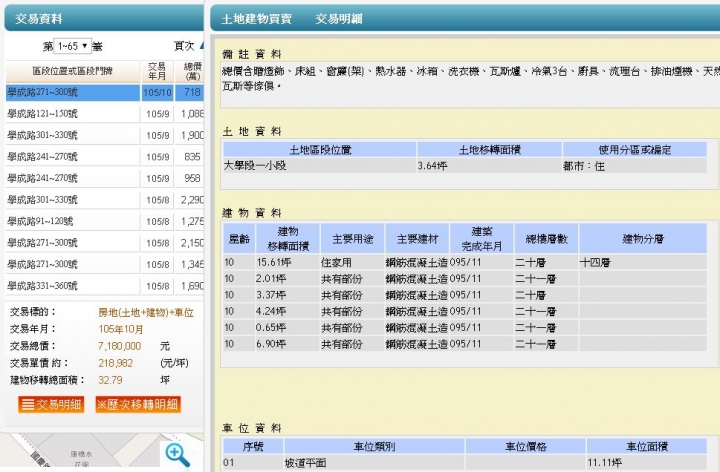Screen dimensions: 720x472
Task: Click the 使用分區或編定 column header
Action: click(635, 150)
